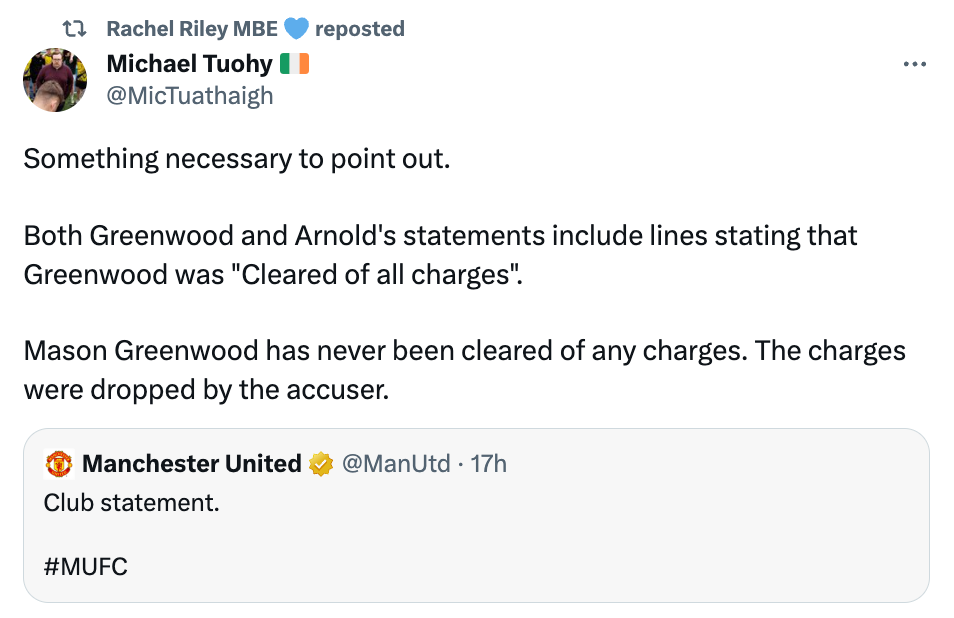Screen dimensions: 954x618
Task: Click the repost arrows icon
Action: pos(74,29)
